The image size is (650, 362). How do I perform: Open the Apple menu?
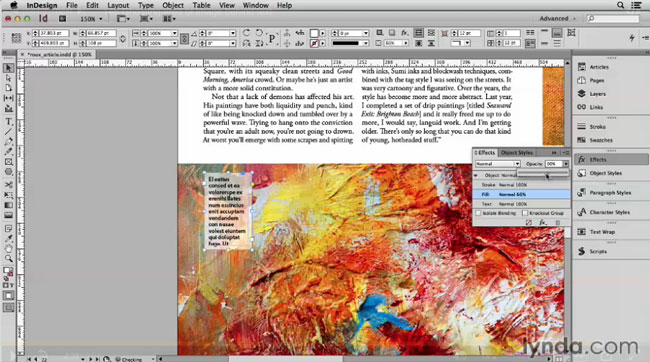click(14, 5)
